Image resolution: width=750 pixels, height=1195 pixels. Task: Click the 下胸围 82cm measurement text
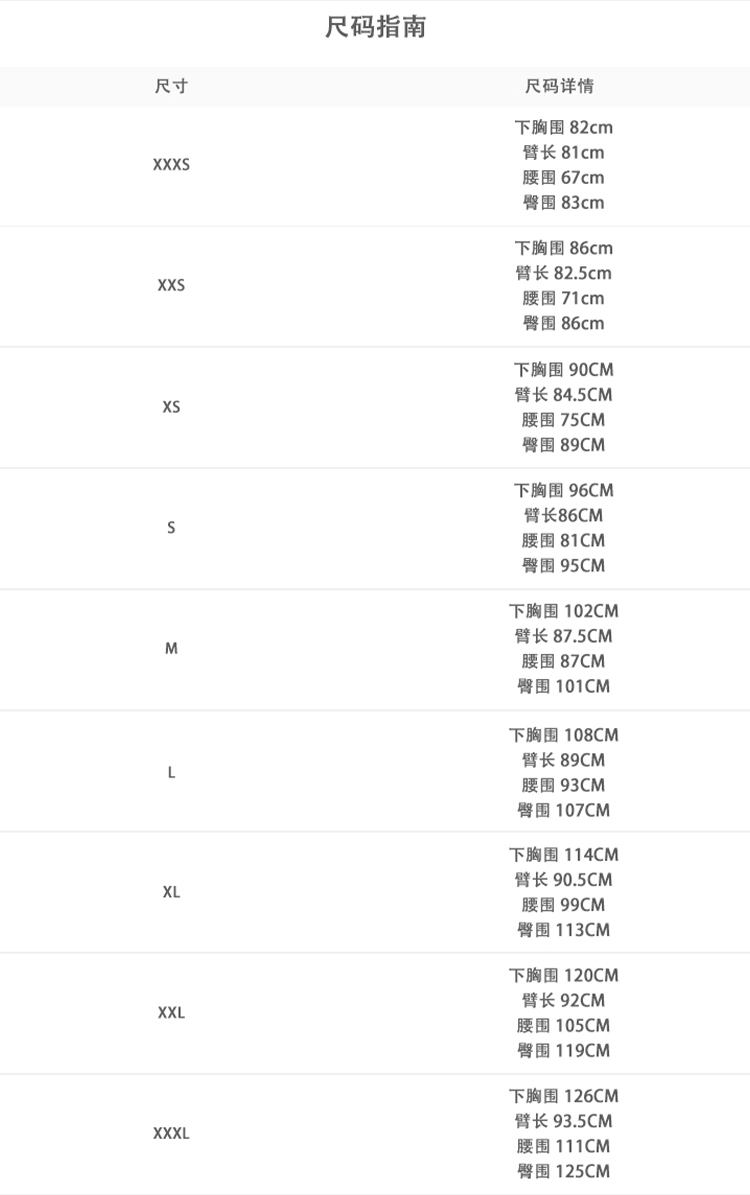click(563, 128)
